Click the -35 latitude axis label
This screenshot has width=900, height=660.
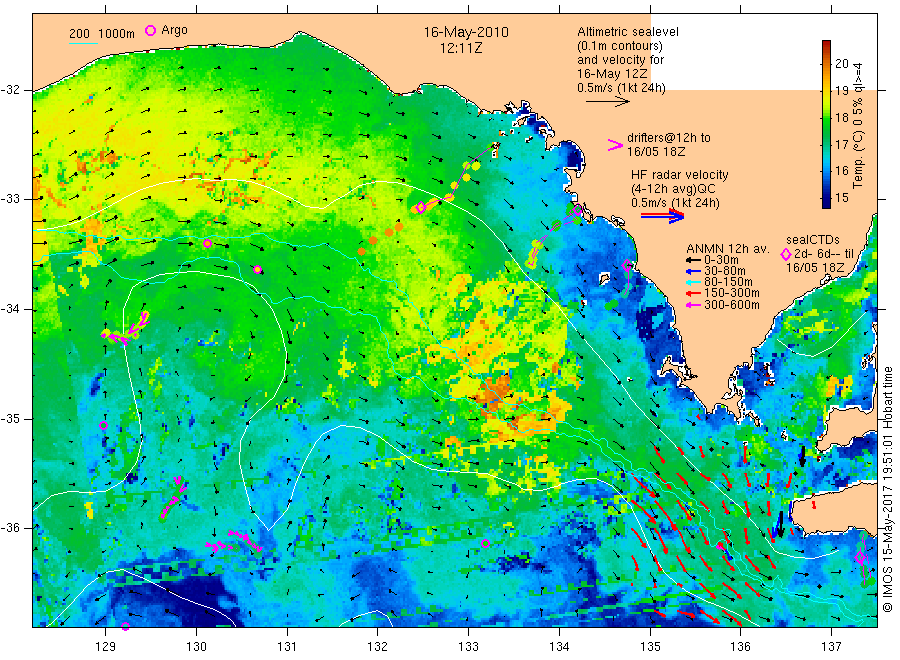(x=10, y=419)
